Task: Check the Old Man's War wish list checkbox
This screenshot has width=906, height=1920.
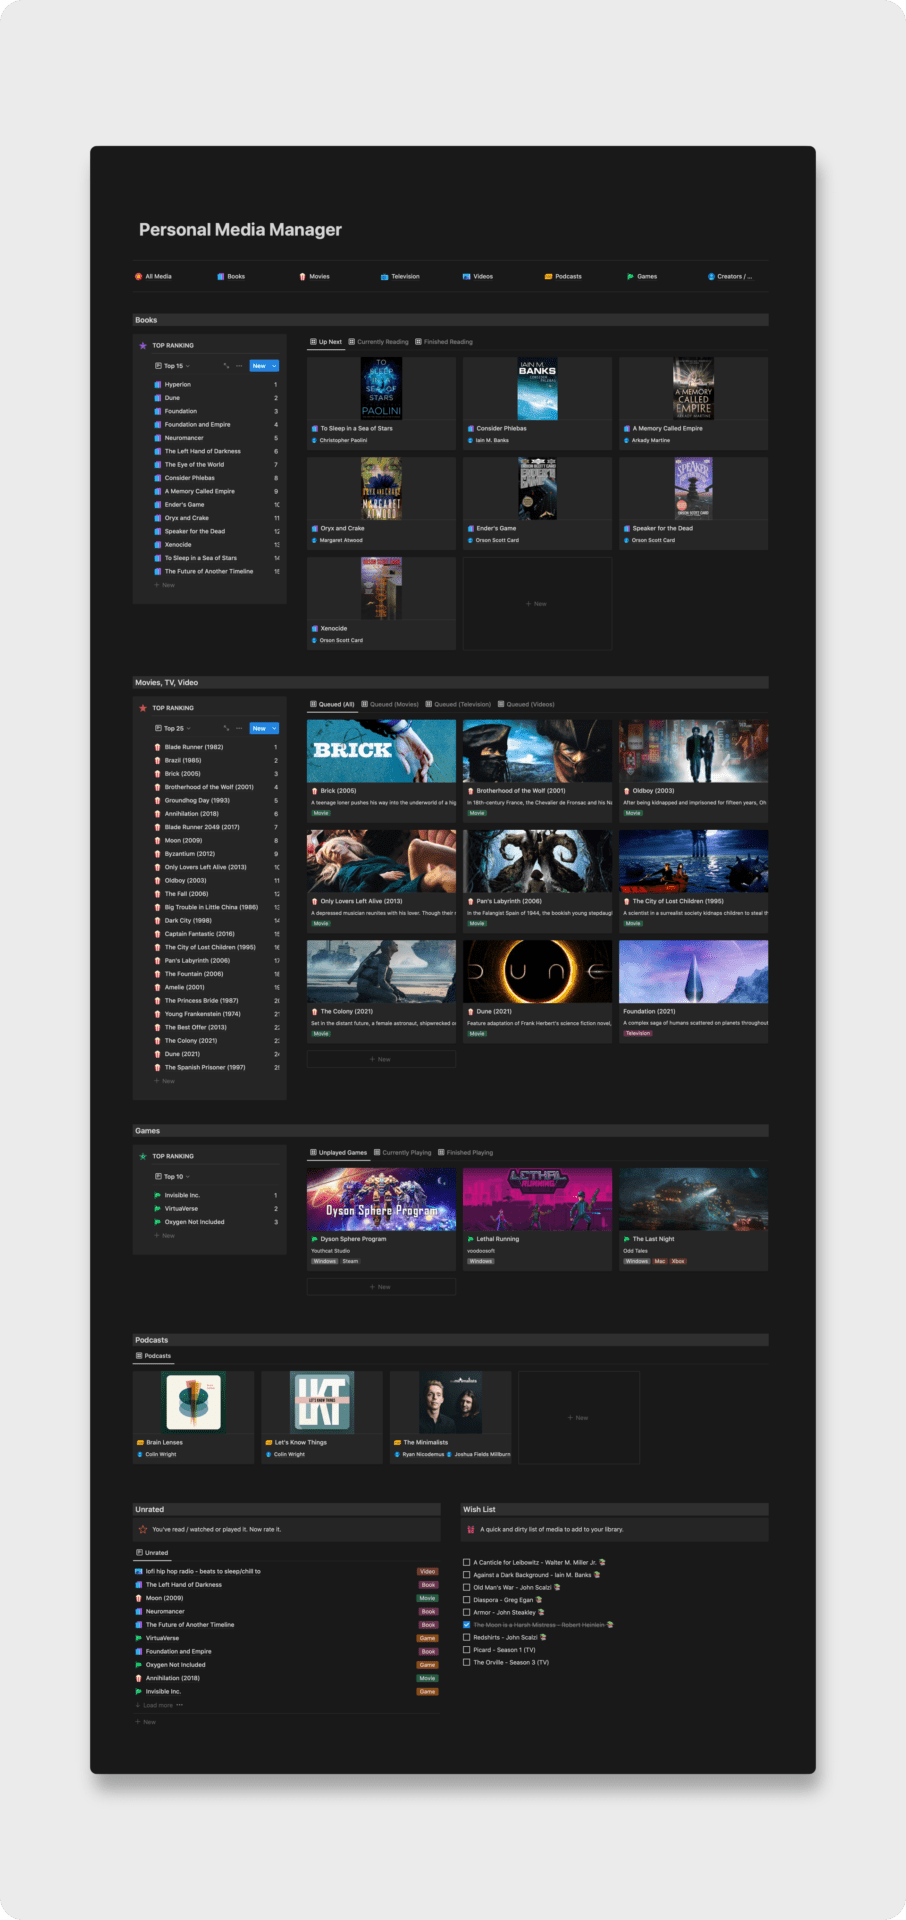Action: point(466,1587)
